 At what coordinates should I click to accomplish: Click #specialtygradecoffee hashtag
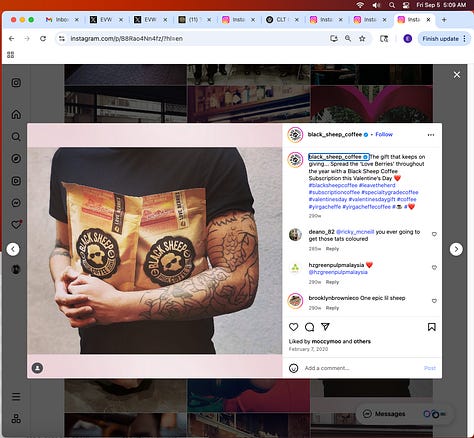click(390, 192)
